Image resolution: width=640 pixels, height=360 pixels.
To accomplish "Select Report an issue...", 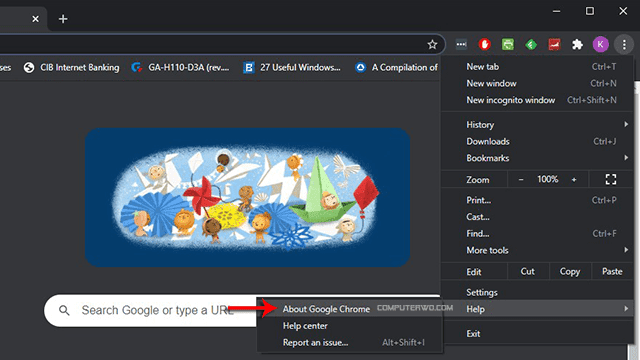I will pos(350,342).
